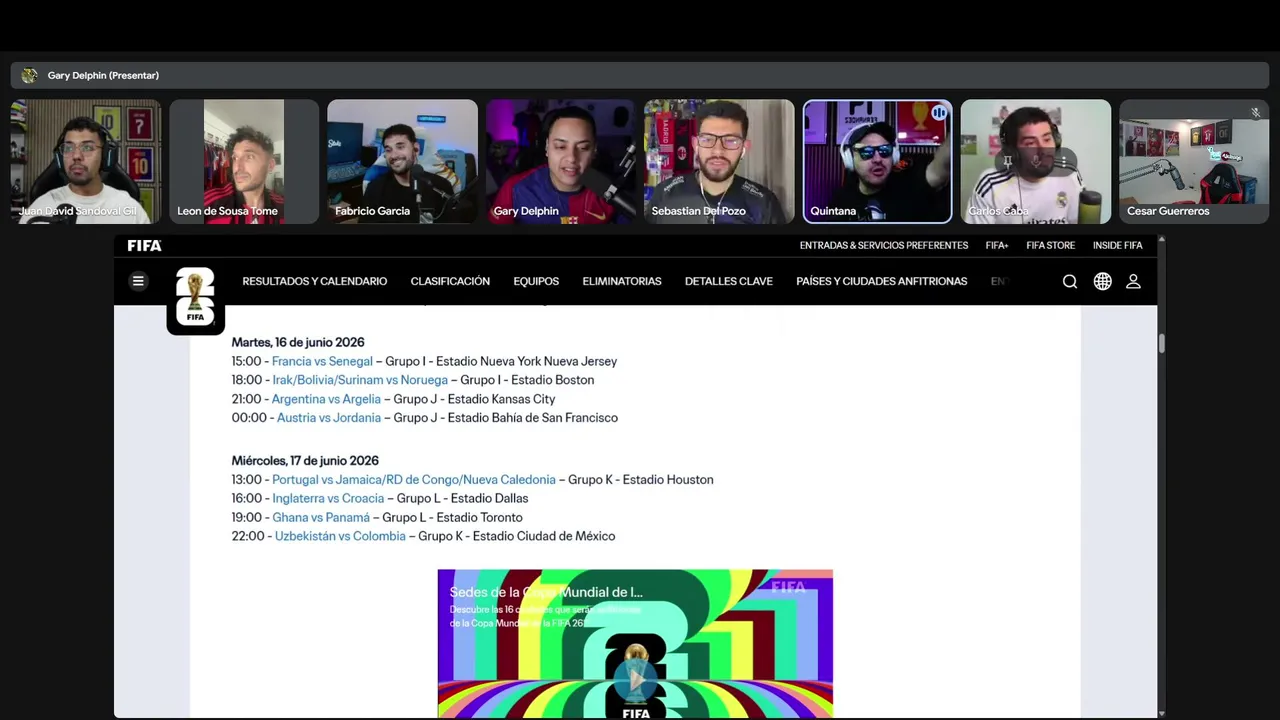This screenshot has height=720, width=1280.
Task: Open the Austria vs Jordania match
Action: click(x=329, y=418)
